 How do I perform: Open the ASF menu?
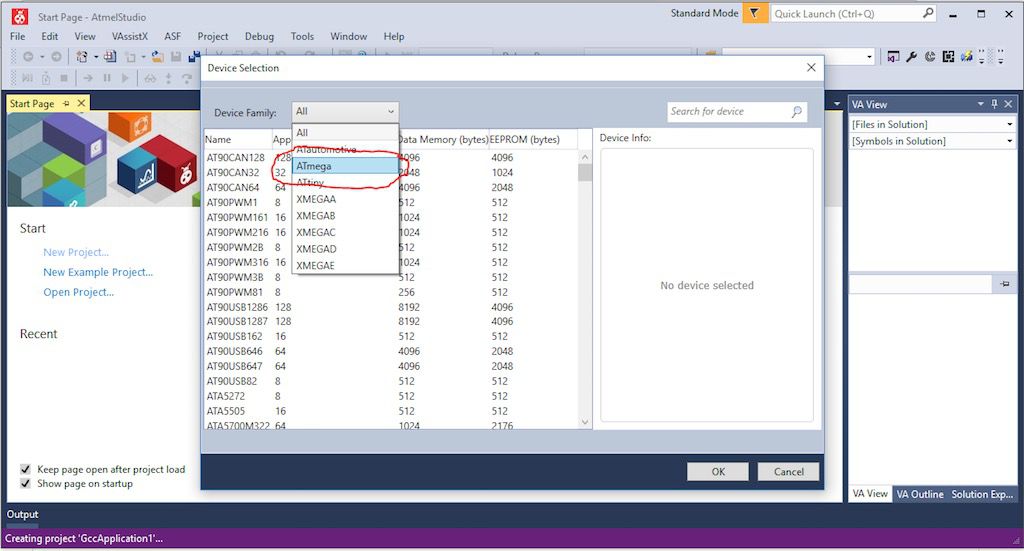point(172,37)
